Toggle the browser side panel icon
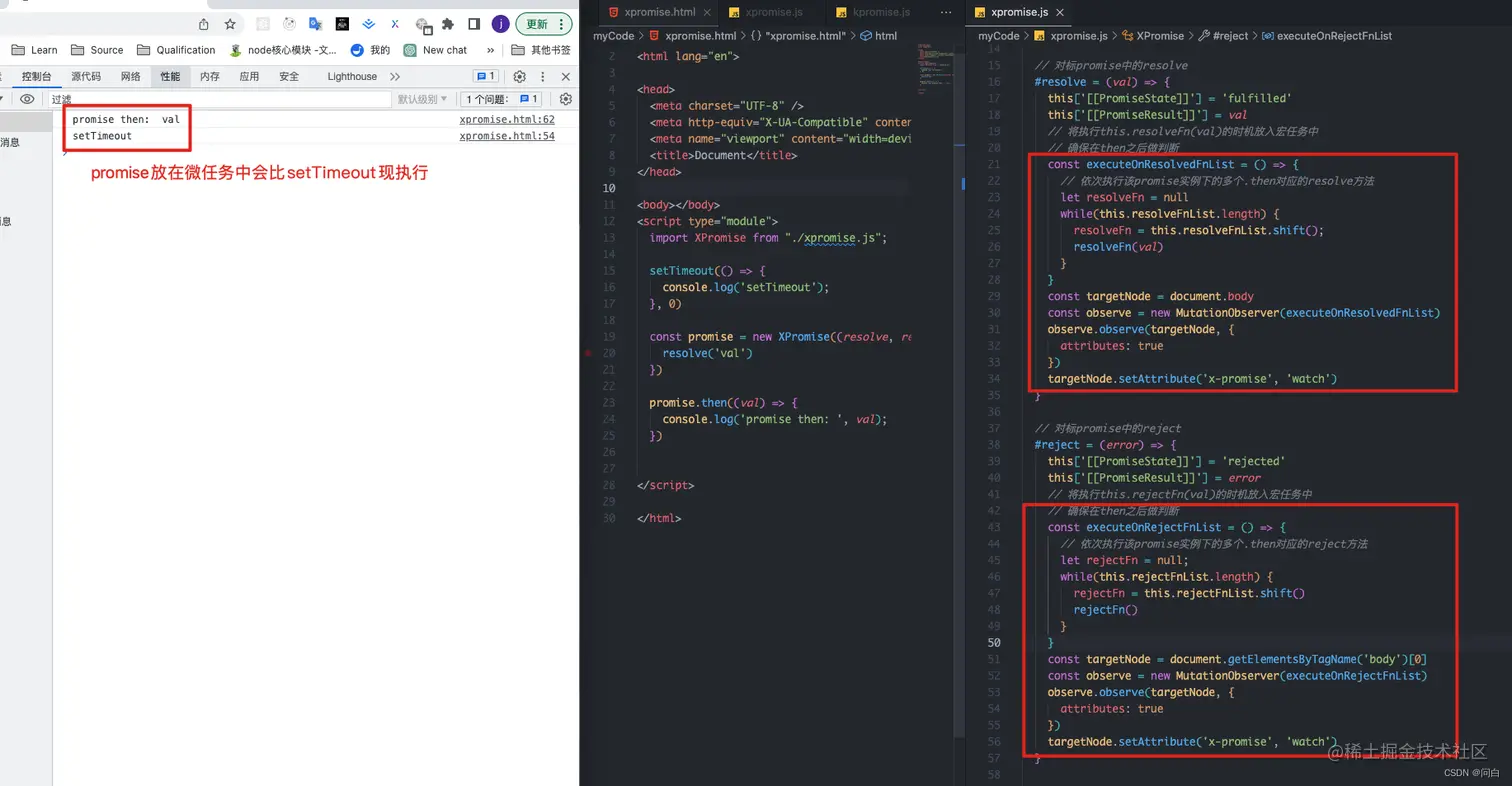 click(x=474, y=24)
